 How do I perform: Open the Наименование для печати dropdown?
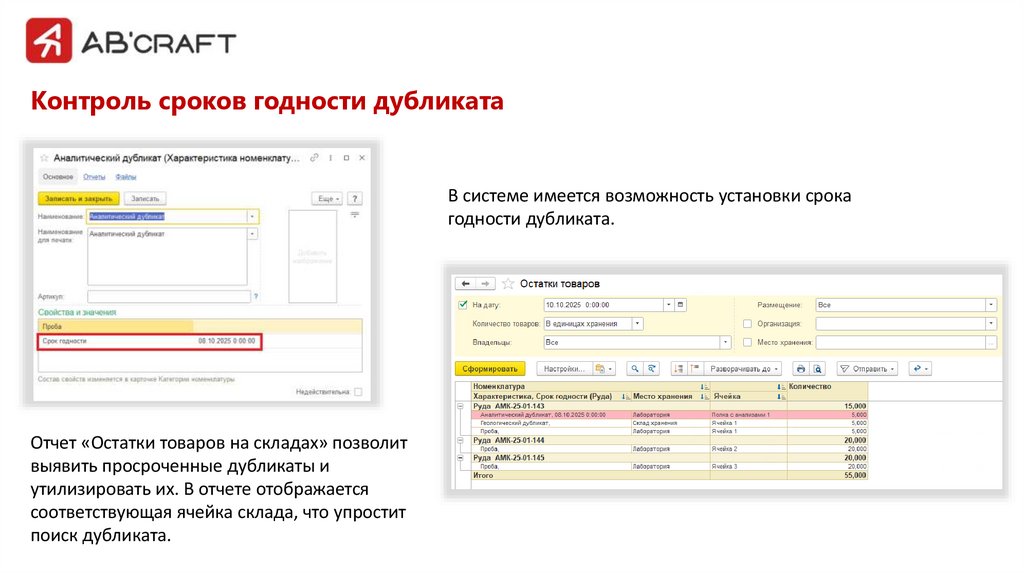252,234
